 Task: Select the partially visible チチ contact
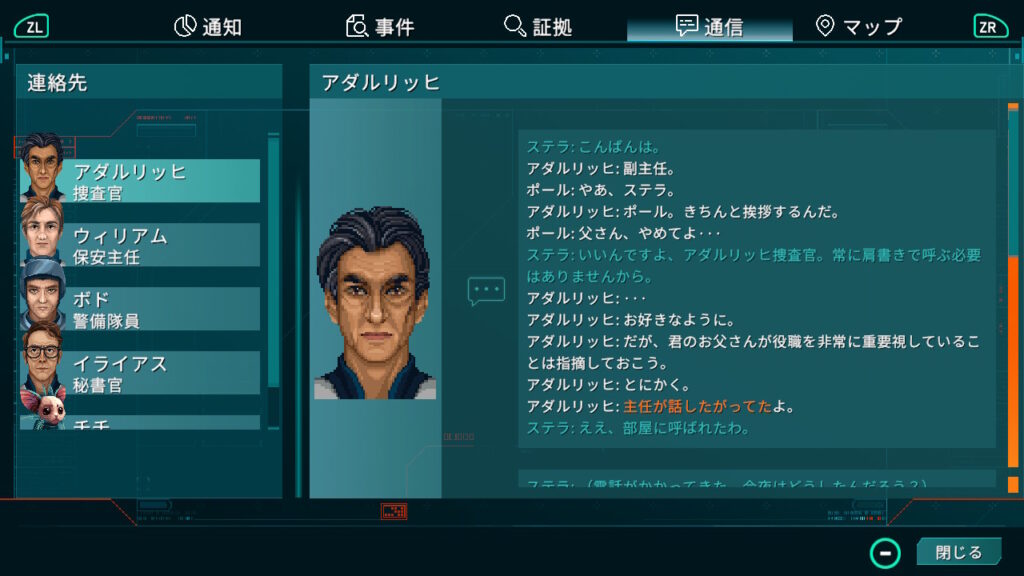click(x=140, y=422)
